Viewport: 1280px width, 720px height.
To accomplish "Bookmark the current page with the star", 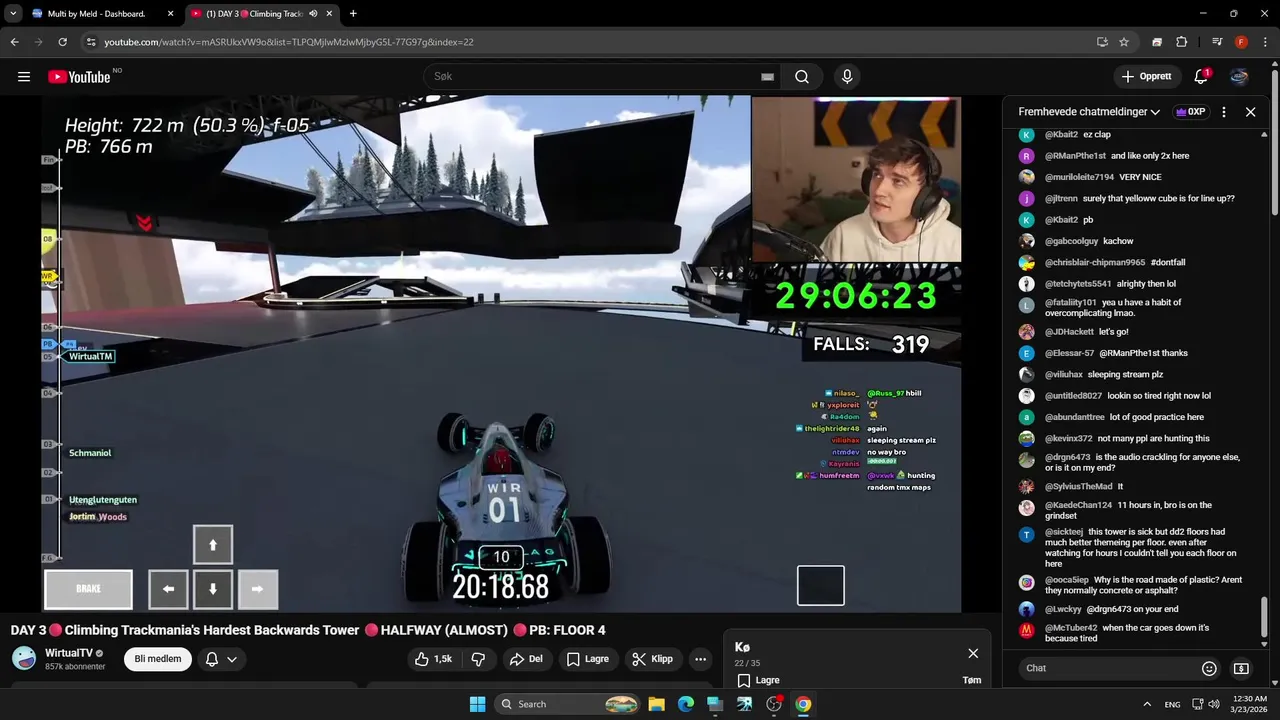I will (1124, 42).
